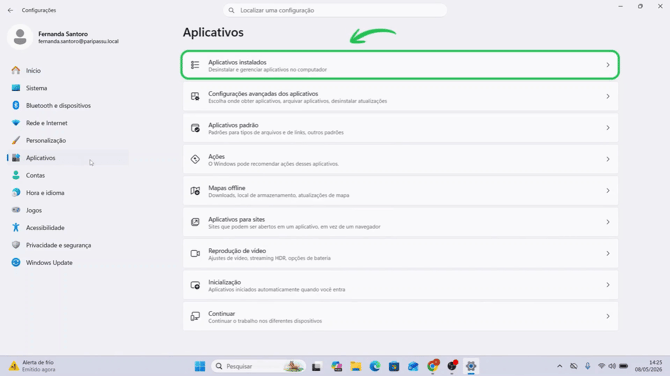This screenshot has height=376, width=670.
Task: Click the Aplicativos padrão icon
Action: coord(195,128)
